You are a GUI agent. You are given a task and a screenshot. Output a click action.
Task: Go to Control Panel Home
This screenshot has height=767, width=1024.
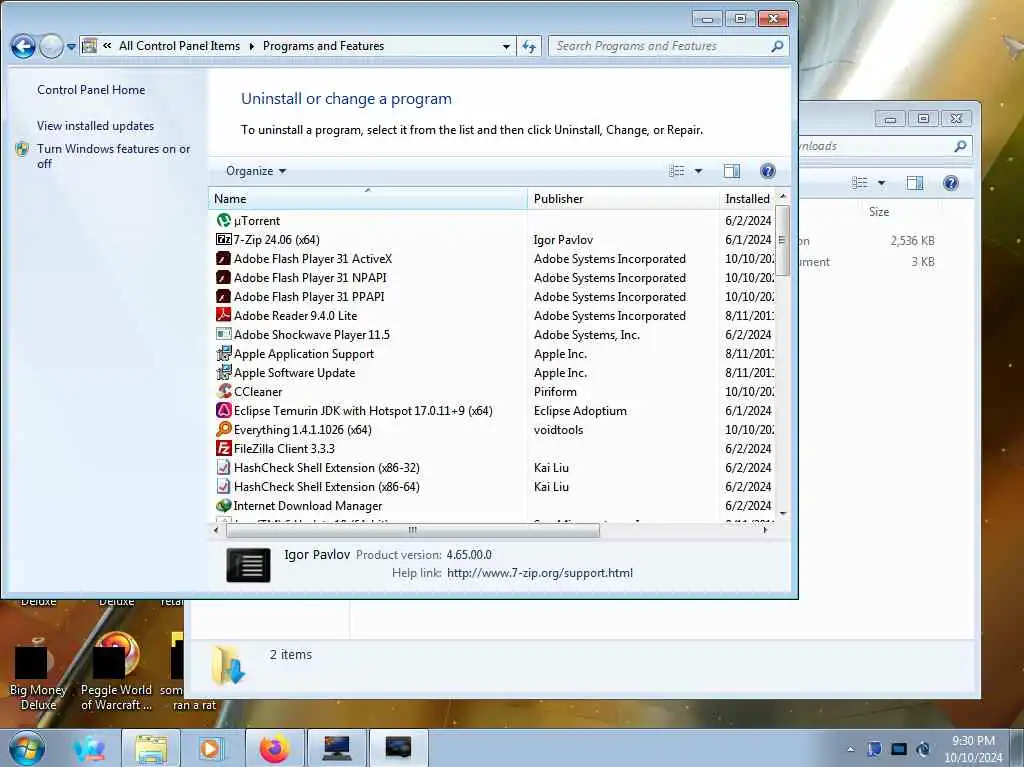91,90
